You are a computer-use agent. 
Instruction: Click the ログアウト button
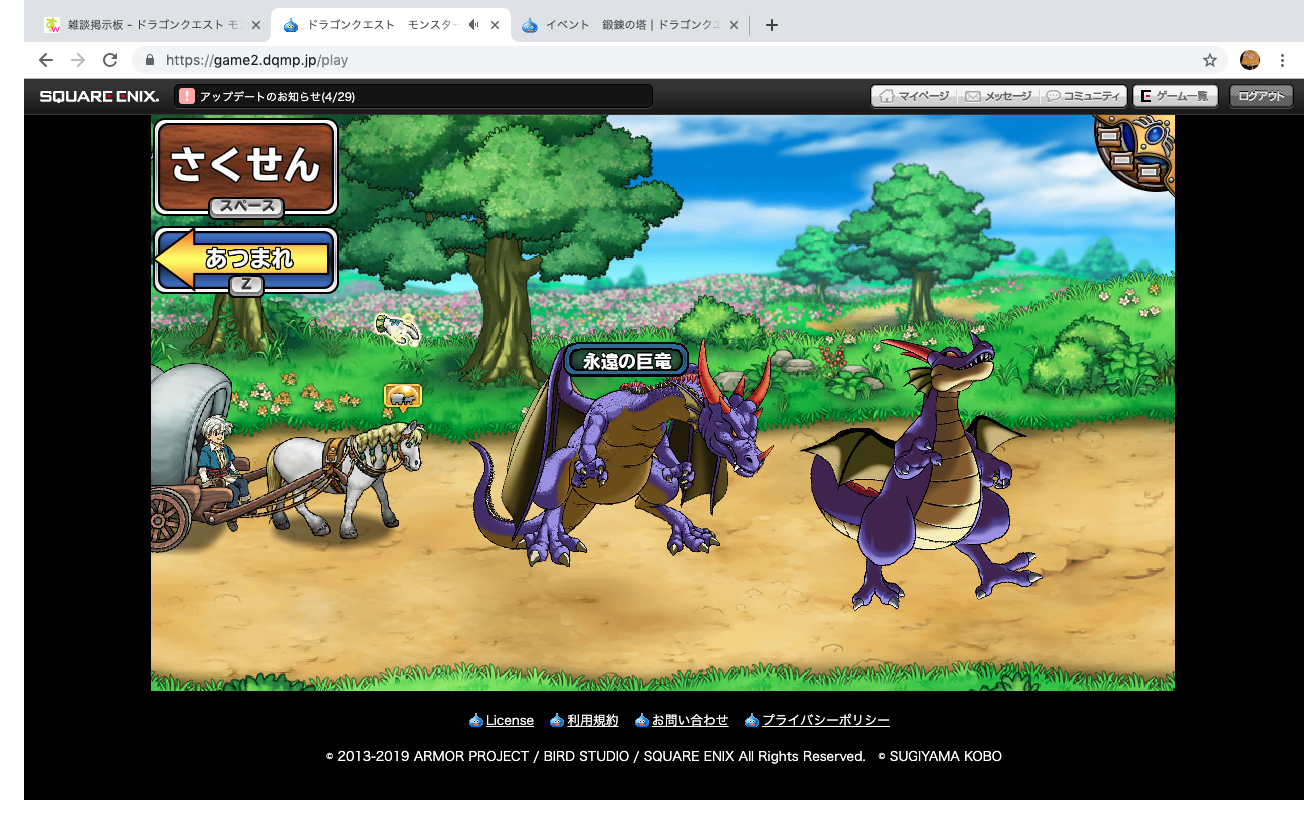click(1260, 96)
